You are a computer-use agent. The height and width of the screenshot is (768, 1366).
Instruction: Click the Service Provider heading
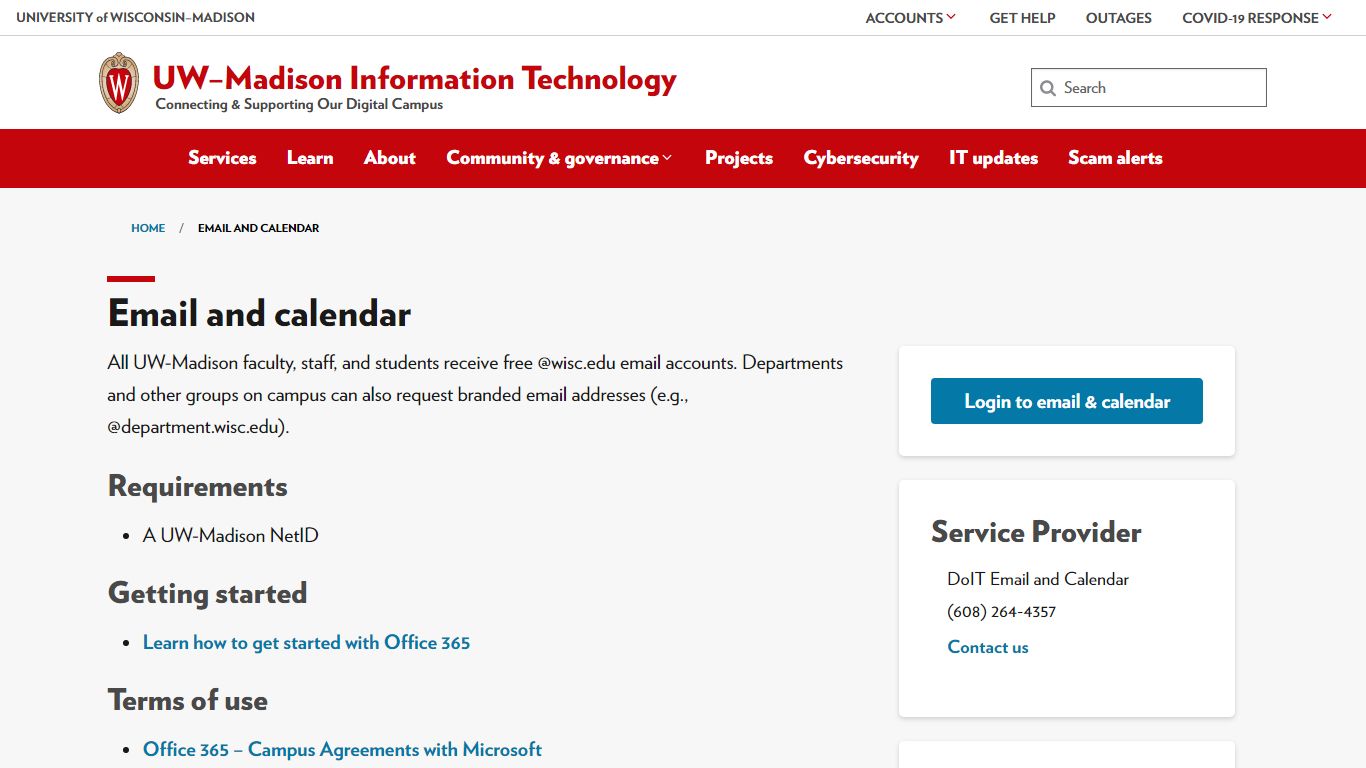pos(1036,532)
